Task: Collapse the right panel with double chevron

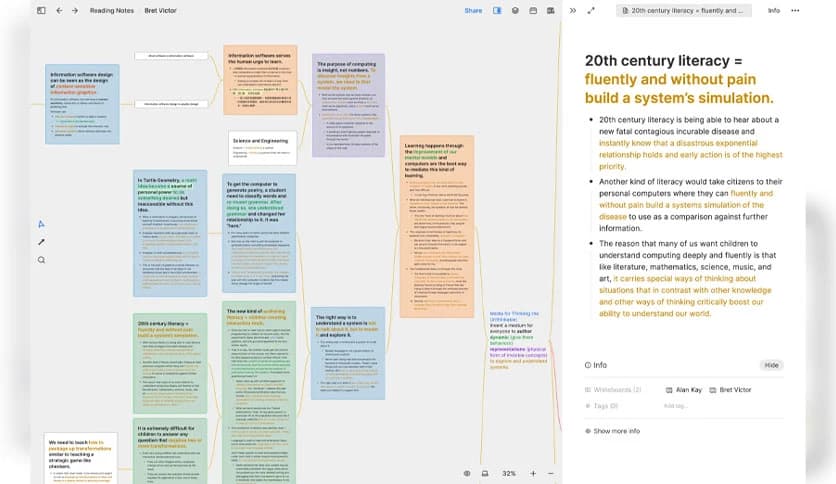Action: pyautogui.click(x=573, y=11)
